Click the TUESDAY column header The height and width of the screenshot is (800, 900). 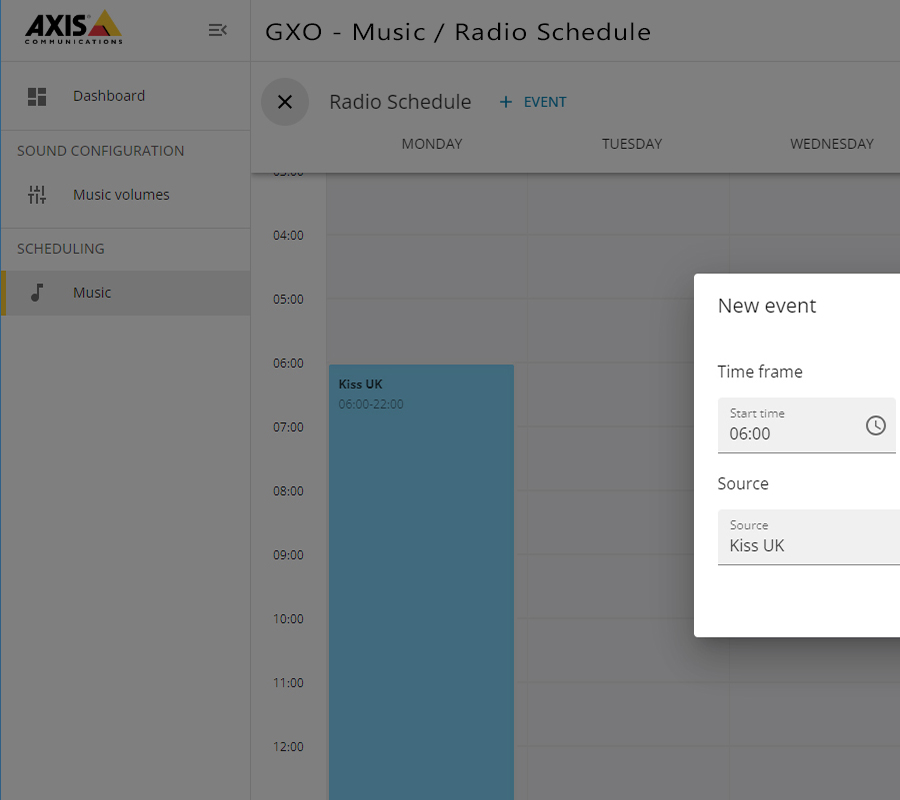click(x=631, y=144)
